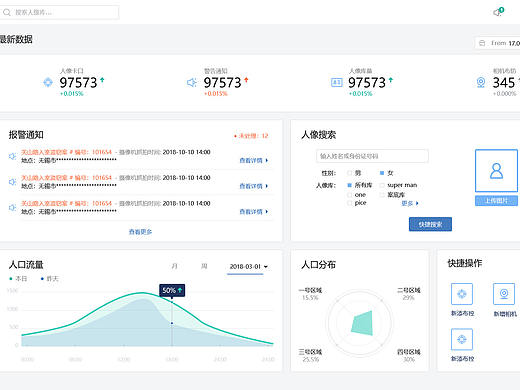This screenshot has width=520, height=390.
Task: Focus the top portrait search input field
Action: pyautogui.click(x=60, y=12)
